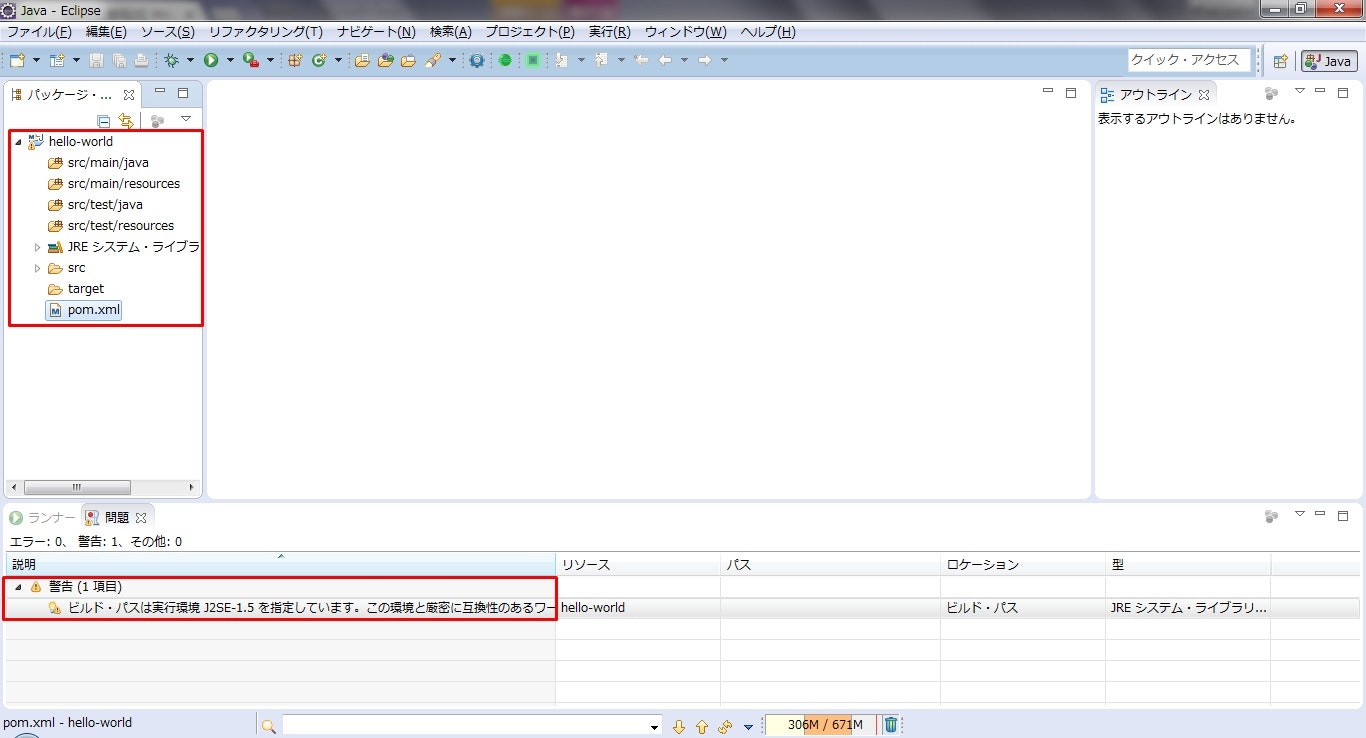Viewport: 1366px width, 738px height.
Task: Click the status bar search text field
Action: [464, 726]
